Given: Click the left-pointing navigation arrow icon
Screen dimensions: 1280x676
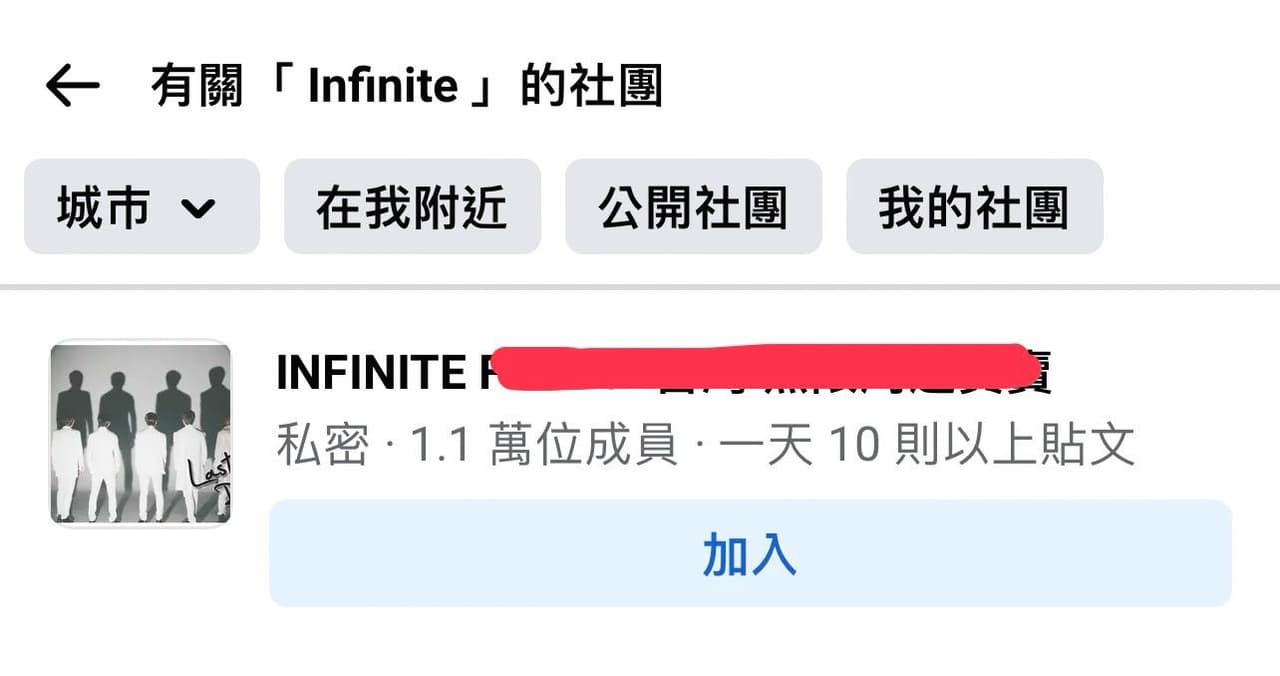Looking at the screenshot, I should click(70, 85).
